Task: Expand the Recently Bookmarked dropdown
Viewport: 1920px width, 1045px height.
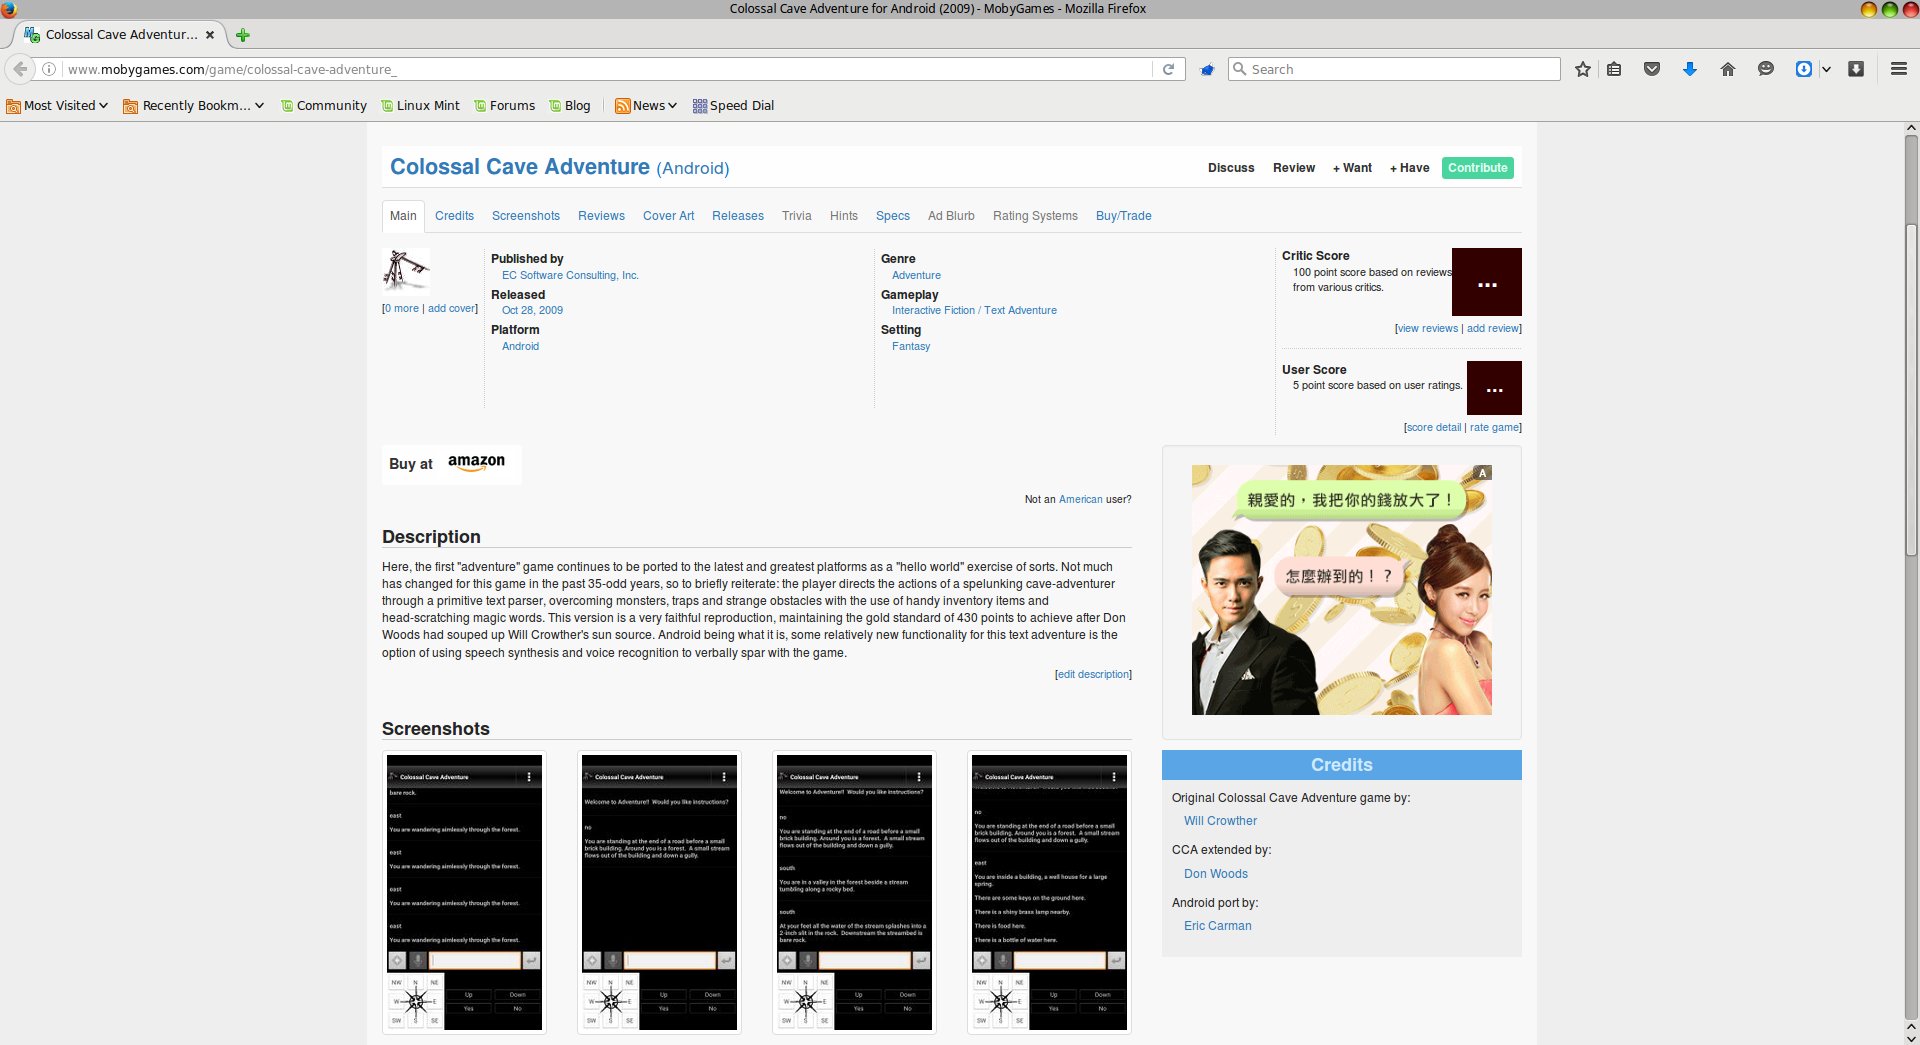Action: [194, 105]
